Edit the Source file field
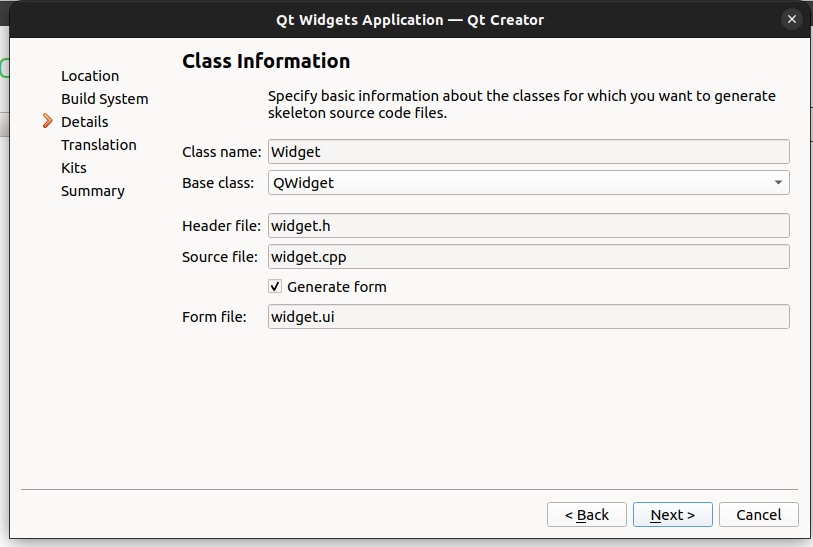This screenshot has width=813, height=547. click(528, 257)
